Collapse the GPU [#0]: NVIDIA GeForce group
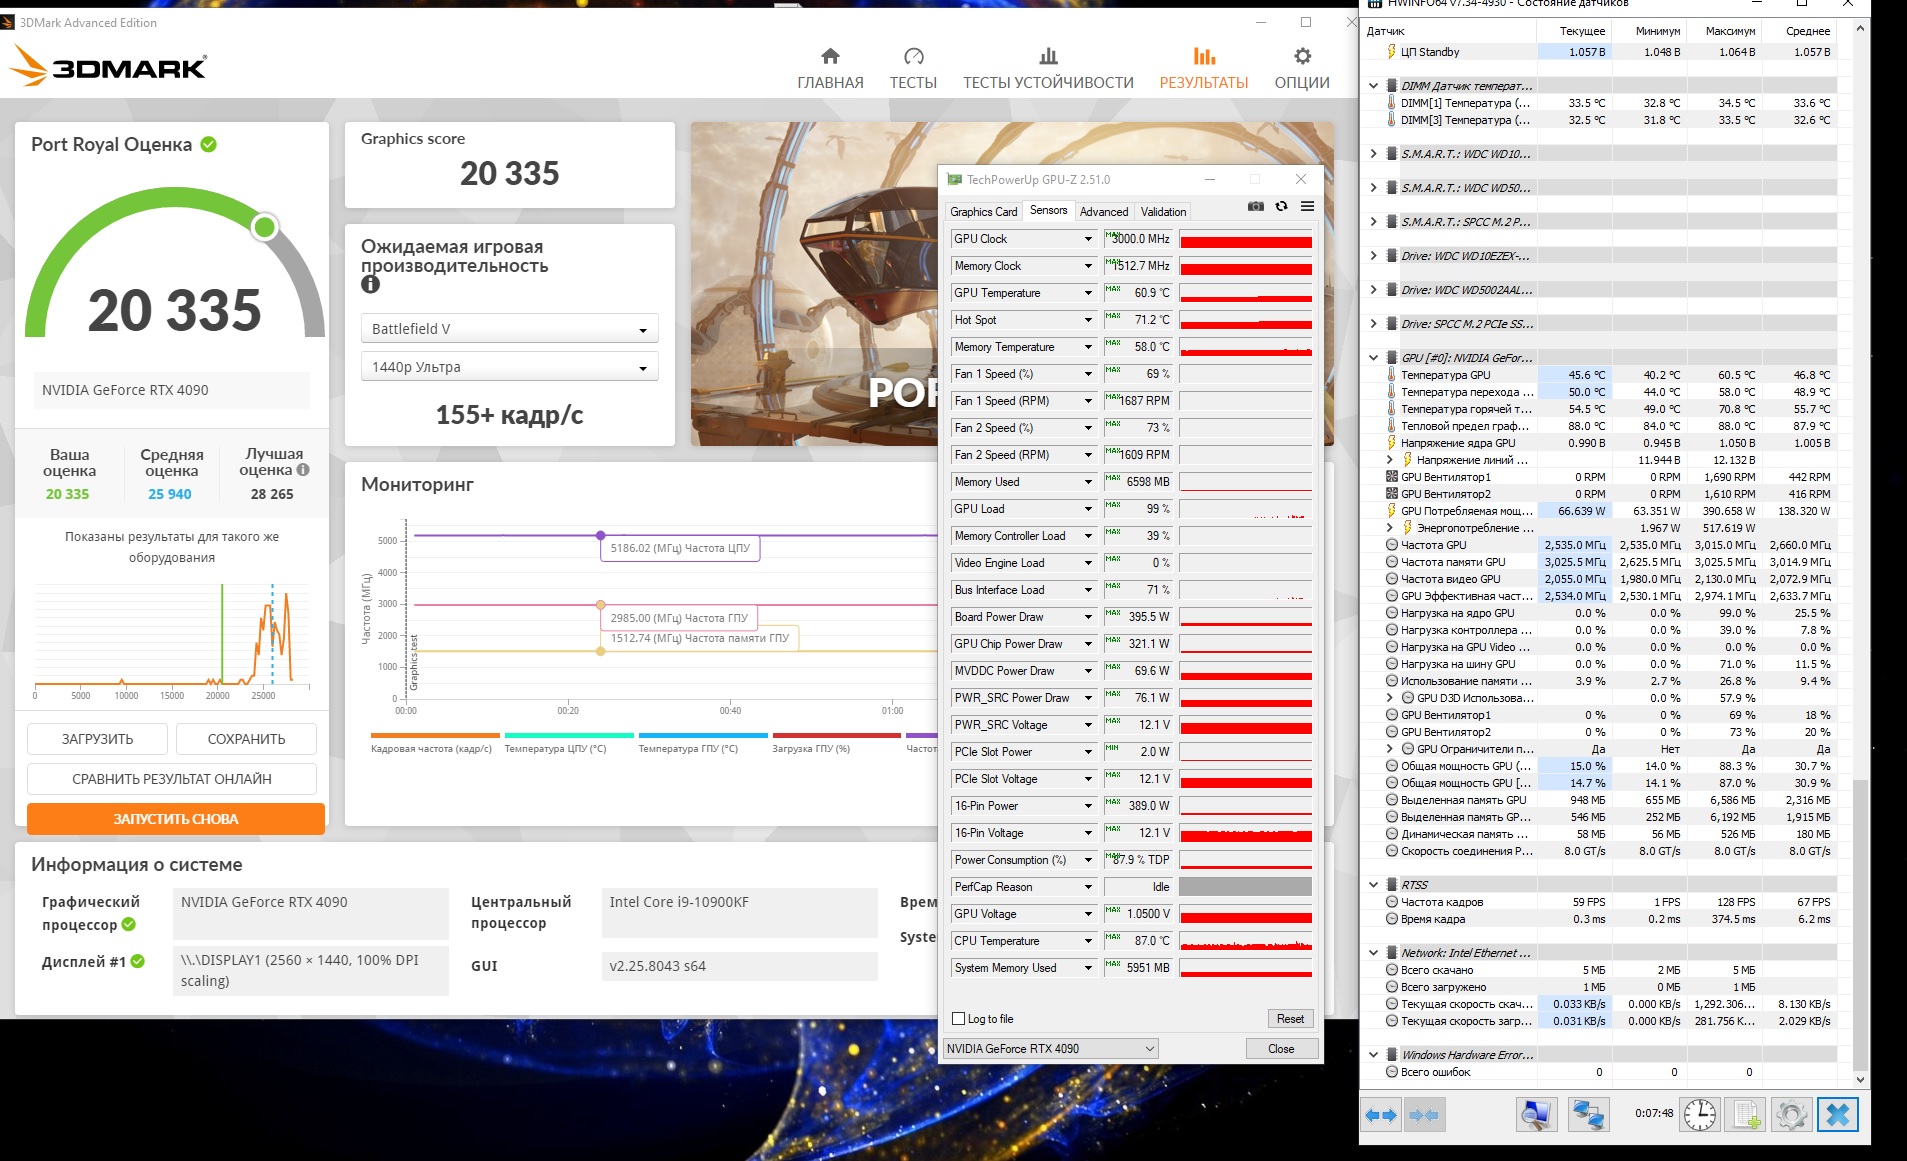This screenshot has width=1907, height=1161. pos(1374,358)
